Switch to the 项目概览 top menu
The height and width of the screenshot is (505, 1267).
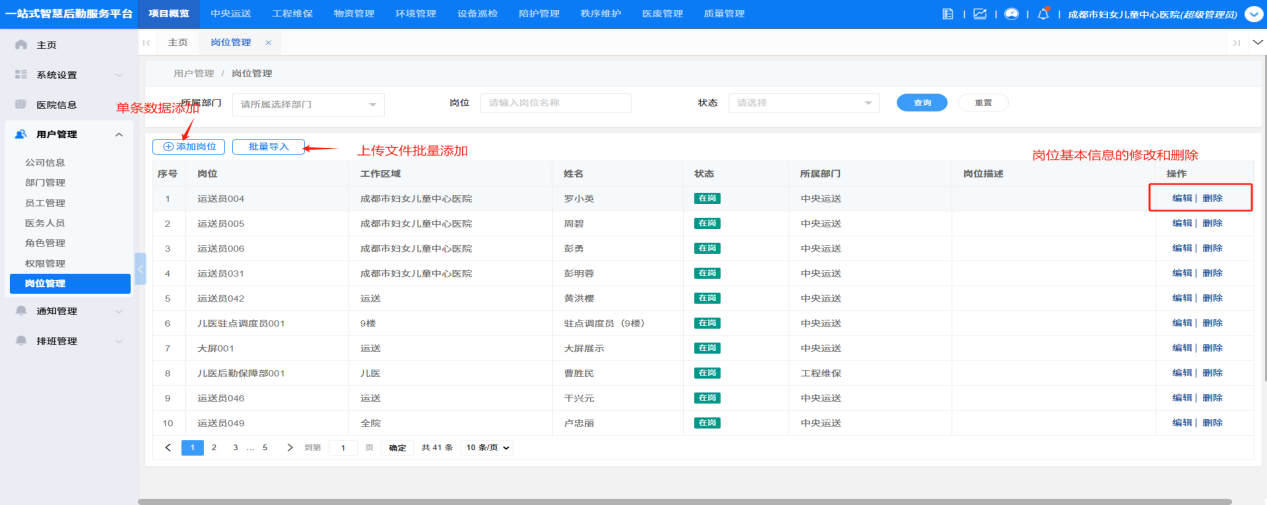pyautogui.click(x=168, y=14)
